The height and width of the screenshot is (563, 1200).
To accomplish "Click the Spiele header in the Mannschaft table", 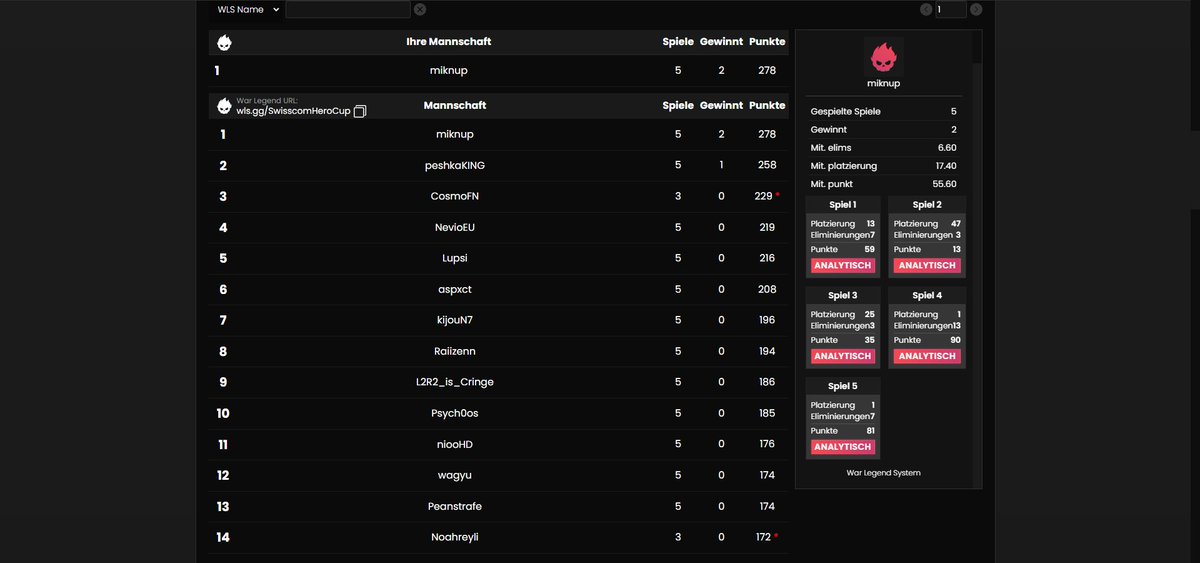I will tap(678, 105).
